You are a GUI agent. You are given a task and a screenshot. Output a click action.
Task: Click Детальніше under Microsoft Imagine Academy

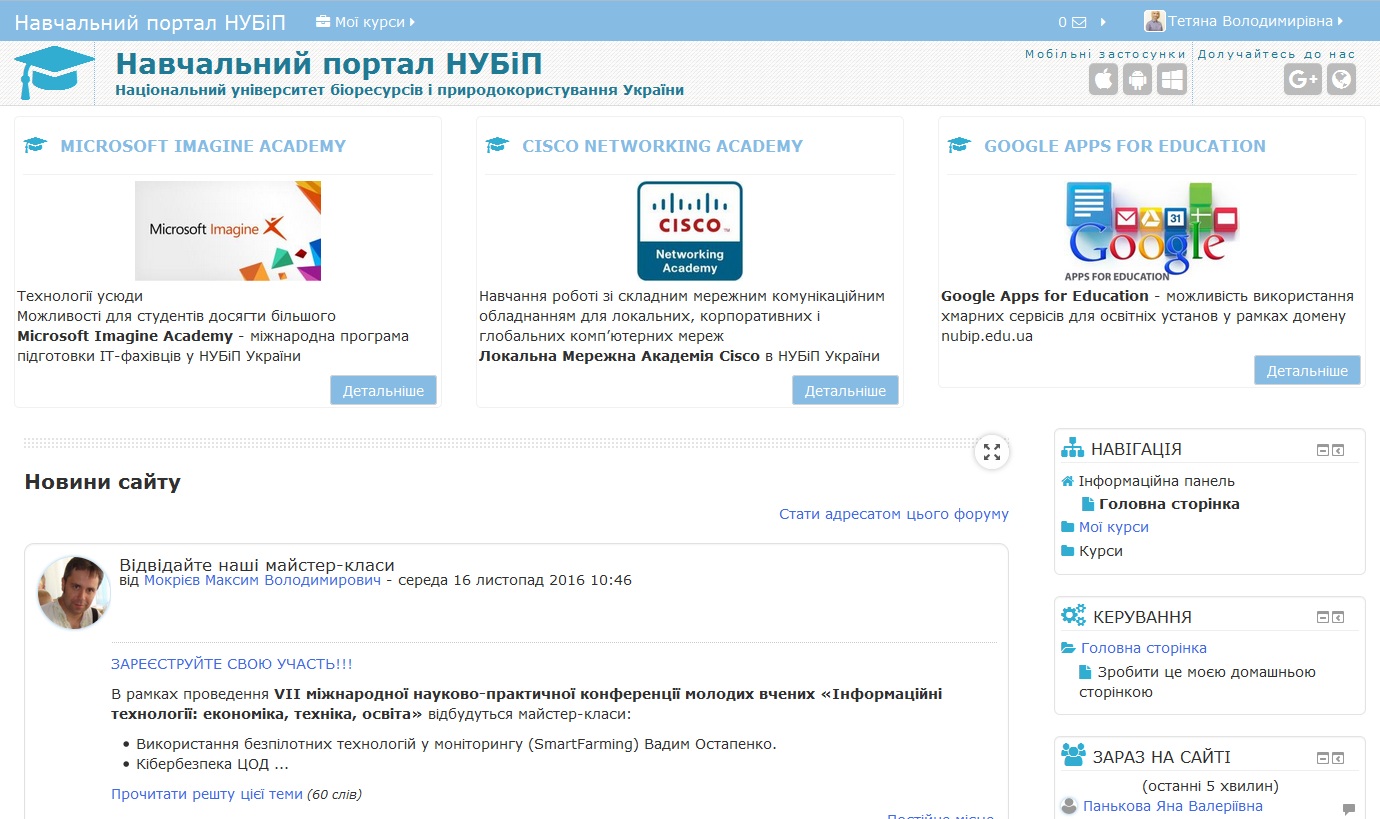click(383, 391)
